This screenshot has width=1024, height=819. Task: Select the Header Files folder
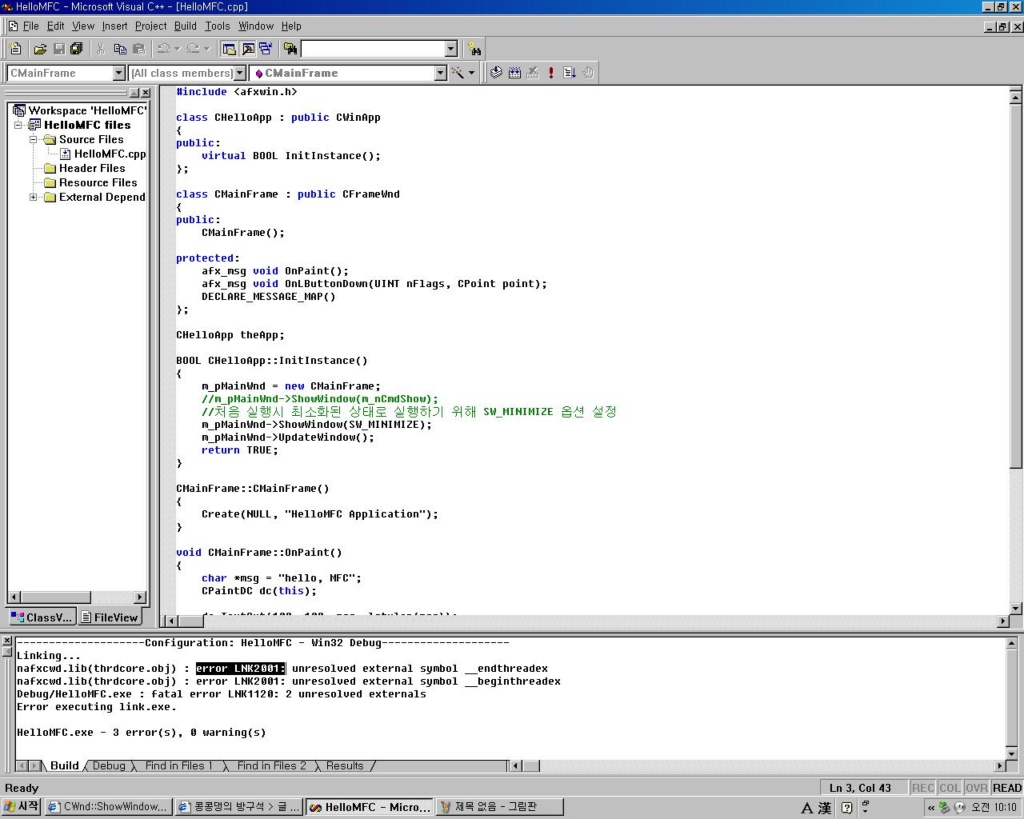point(92,168)
